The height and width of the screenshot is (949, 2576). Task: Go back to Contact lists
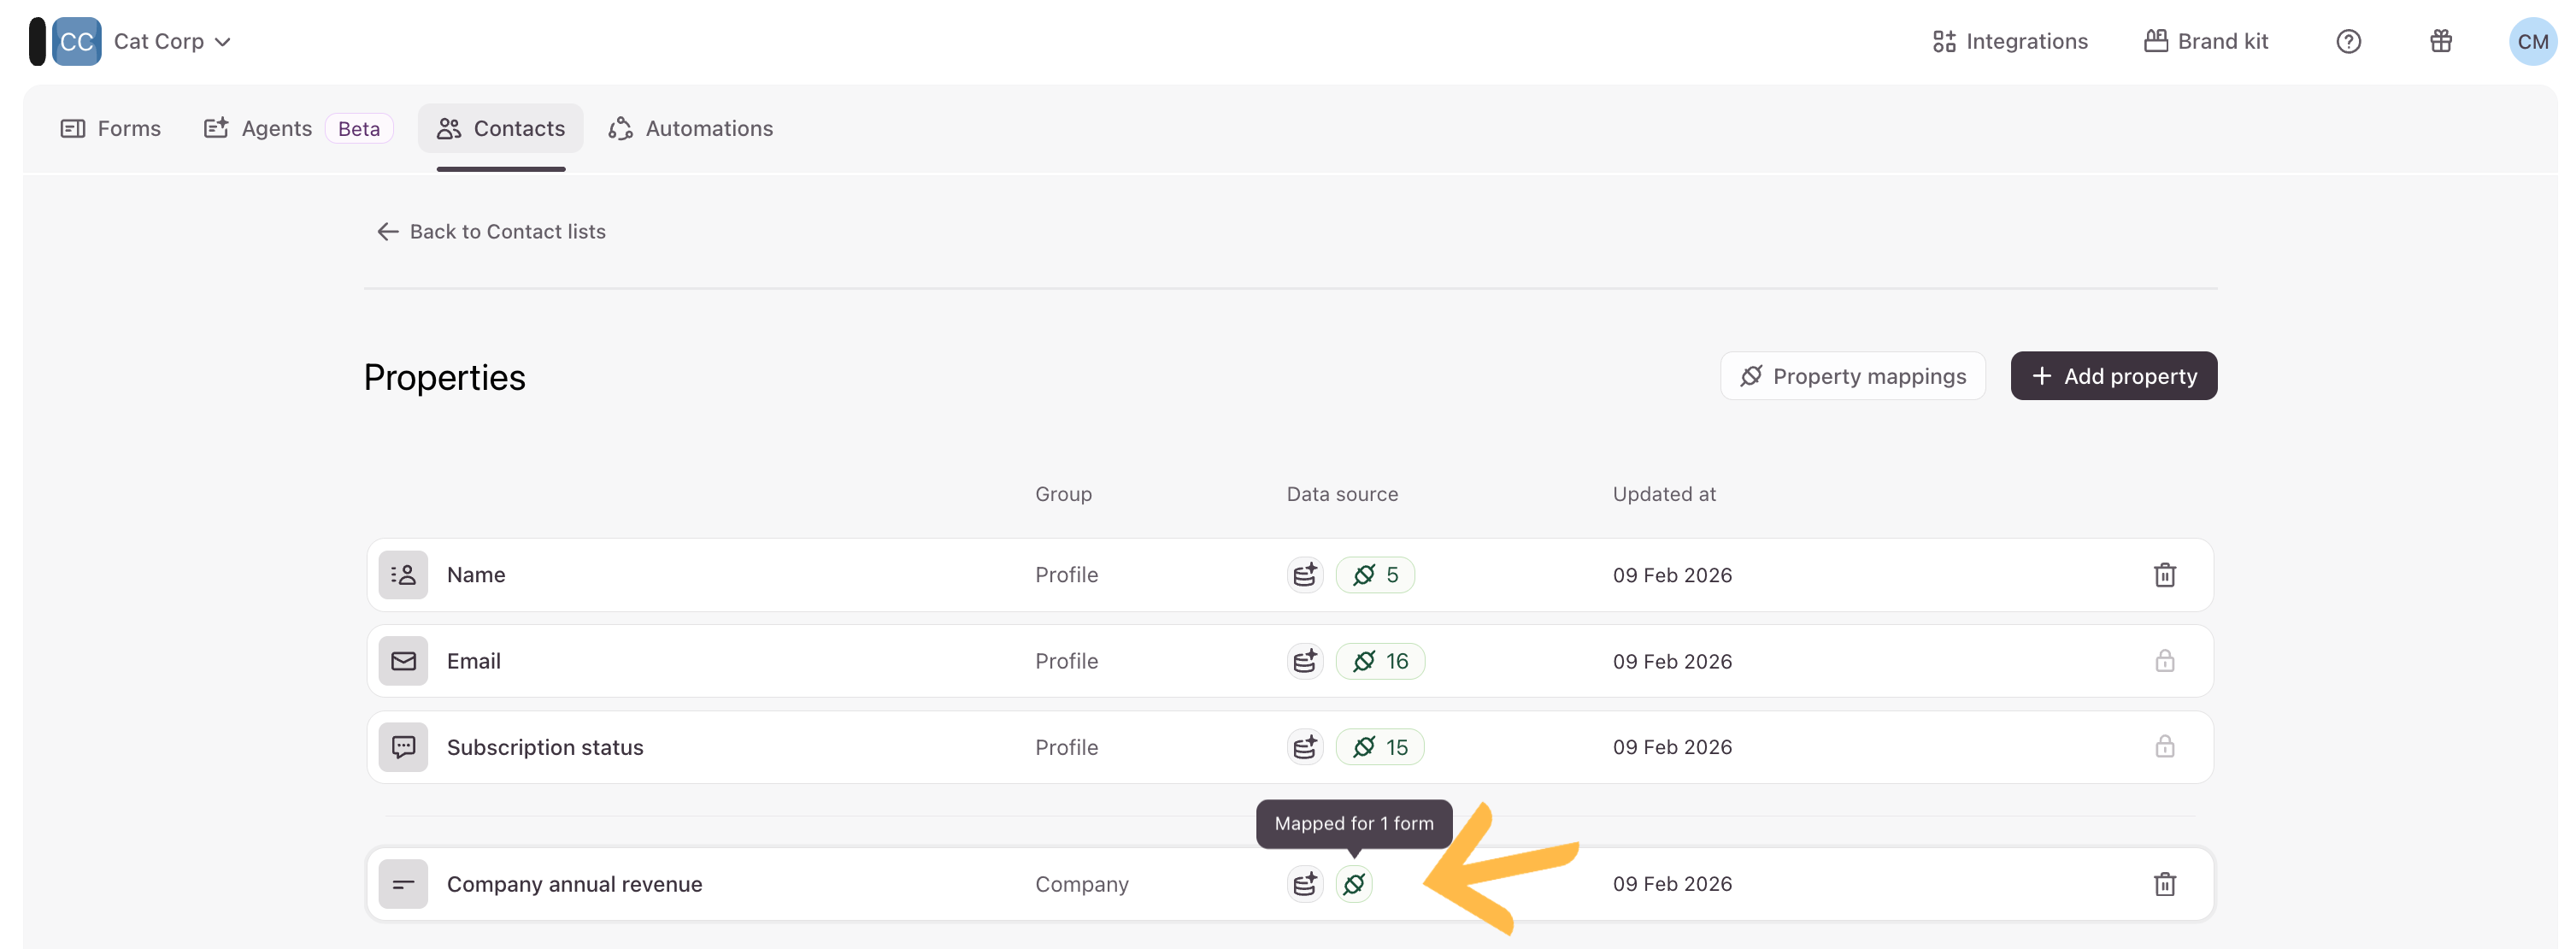pos(491,232)
